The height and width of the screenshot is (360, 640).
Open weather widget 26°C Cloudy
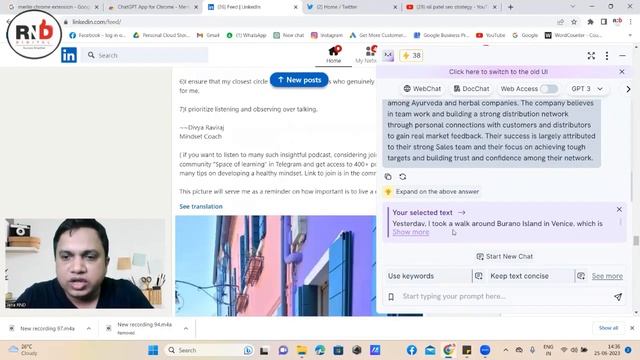click(x=24, y=350)
